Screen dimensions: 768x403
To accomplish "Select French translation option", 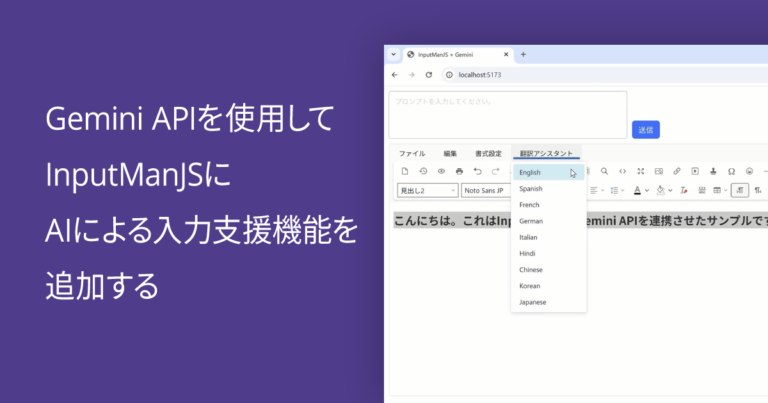I will click(x=549, y=205).
